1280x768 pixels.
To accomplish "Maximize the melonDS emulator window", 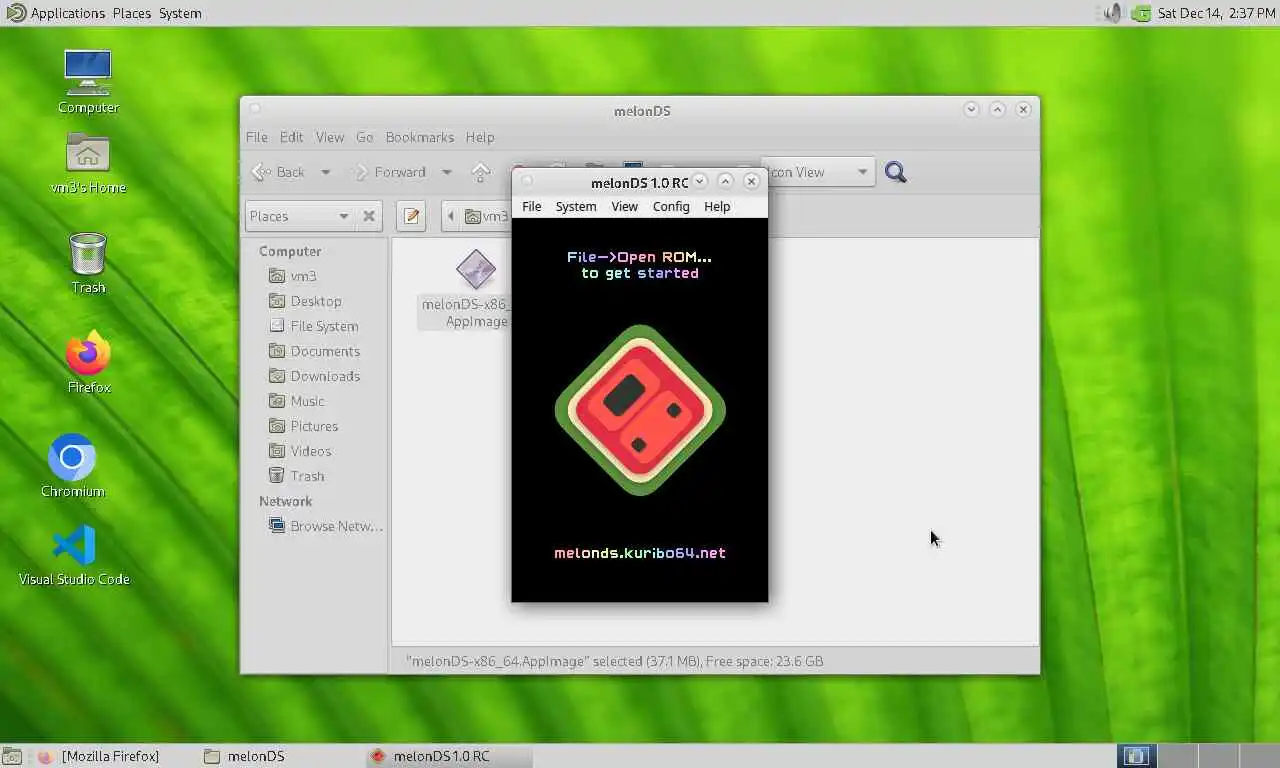I will click(726, 181).
